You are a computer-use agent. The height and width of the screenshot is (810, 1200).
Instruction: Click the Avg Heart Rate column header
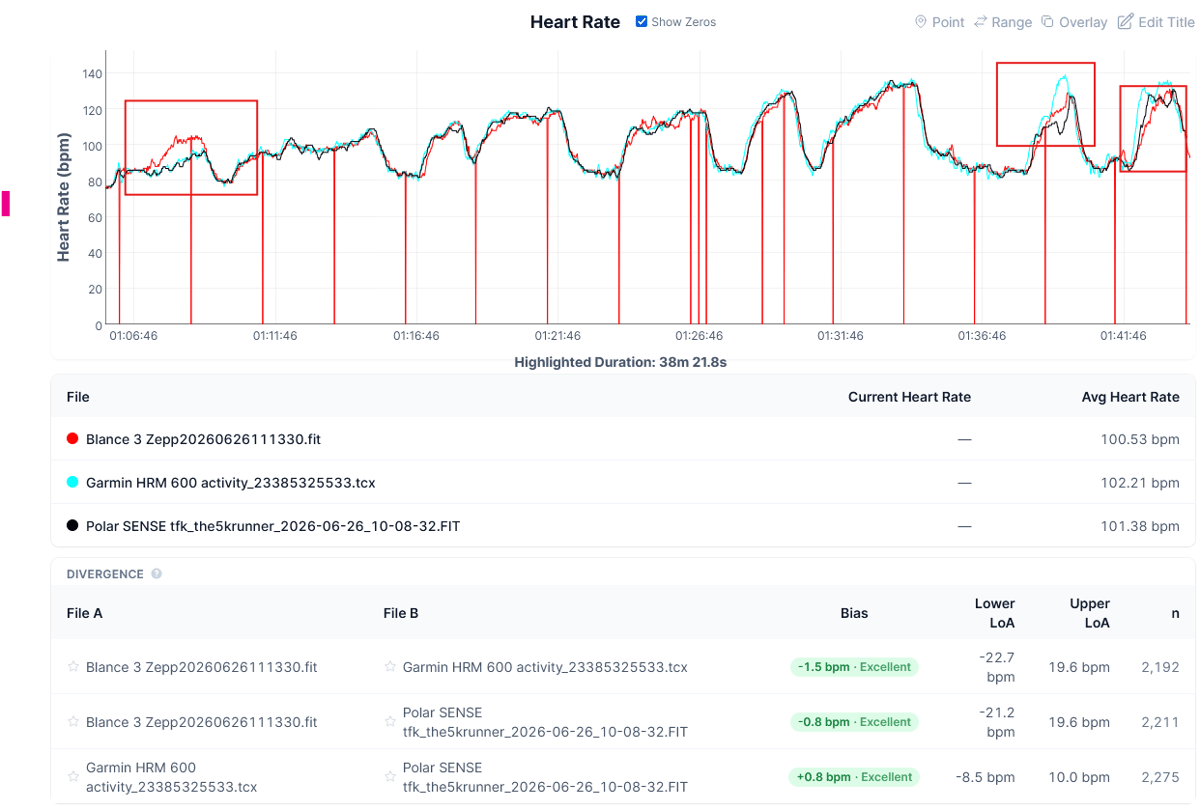point(1131,397)
